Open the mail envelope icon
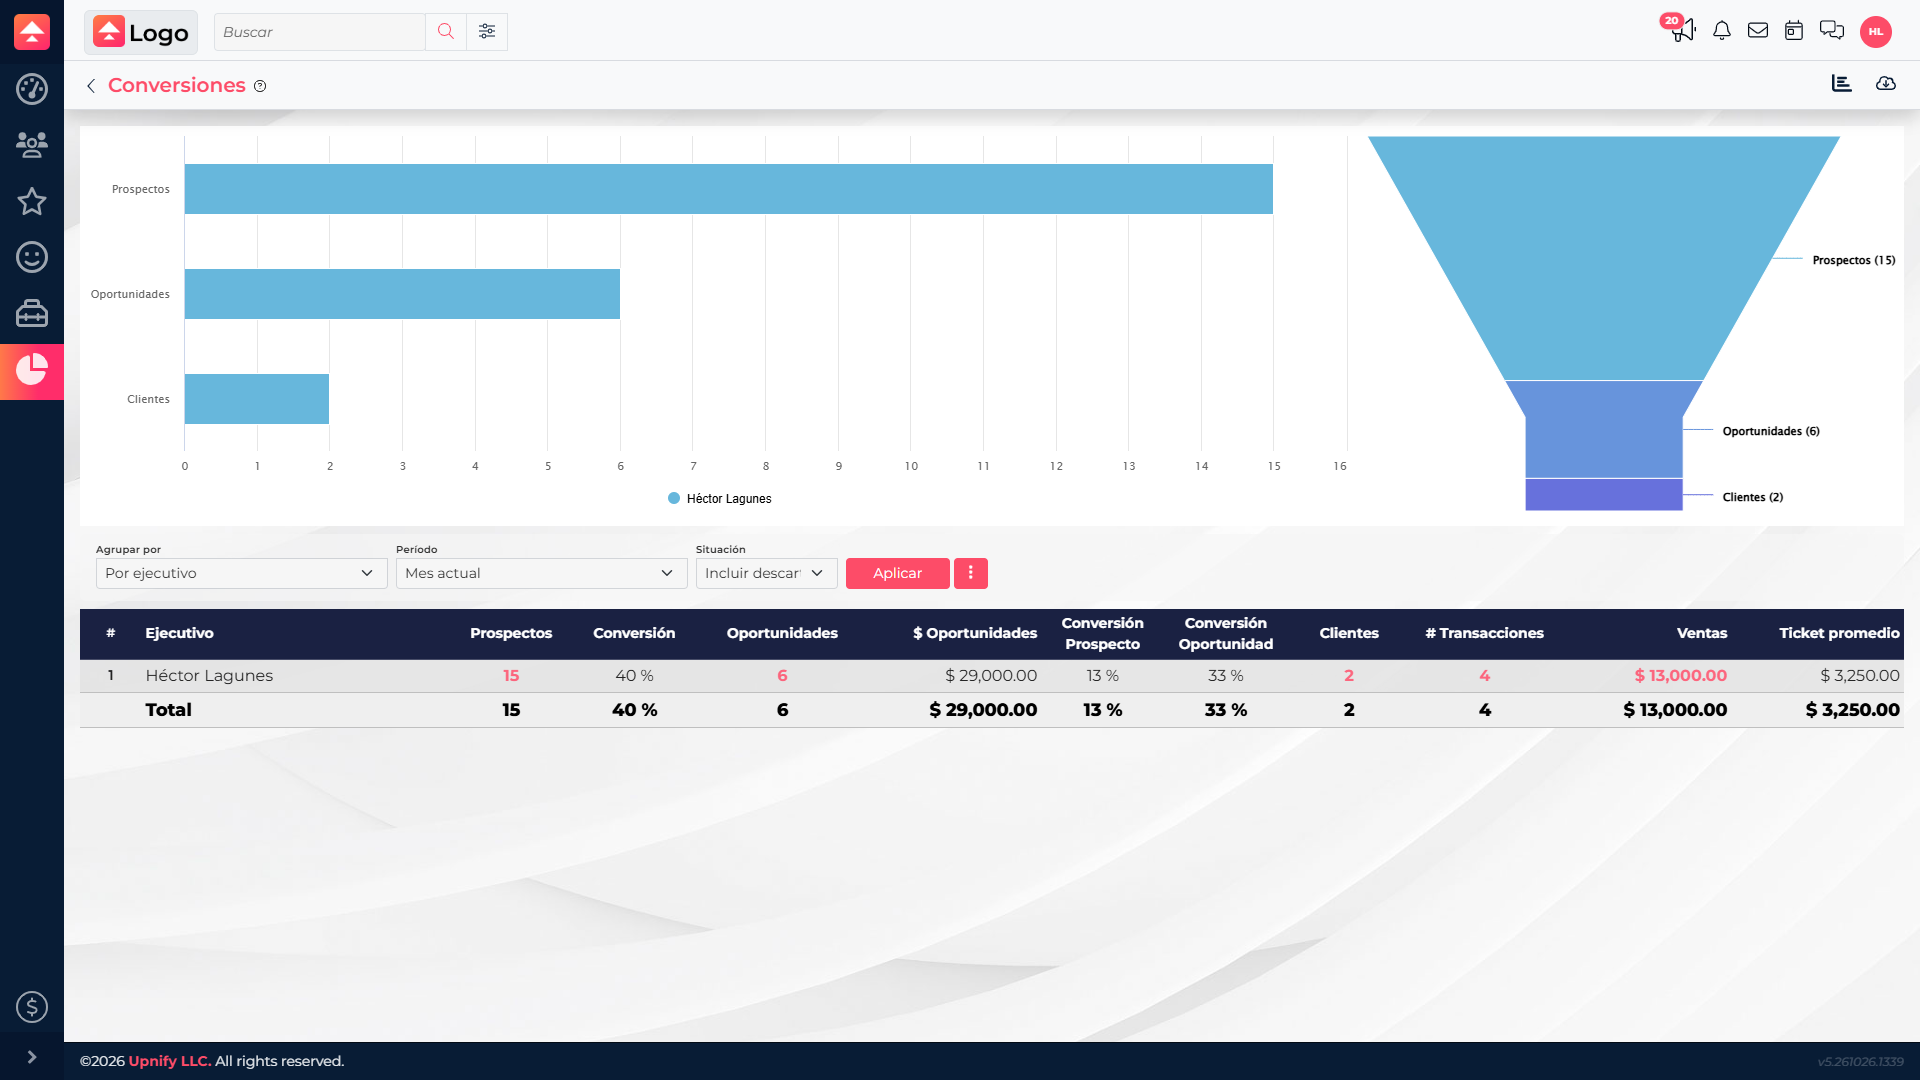The width and height of the screenshot is (1920, 1080). 1758,31
